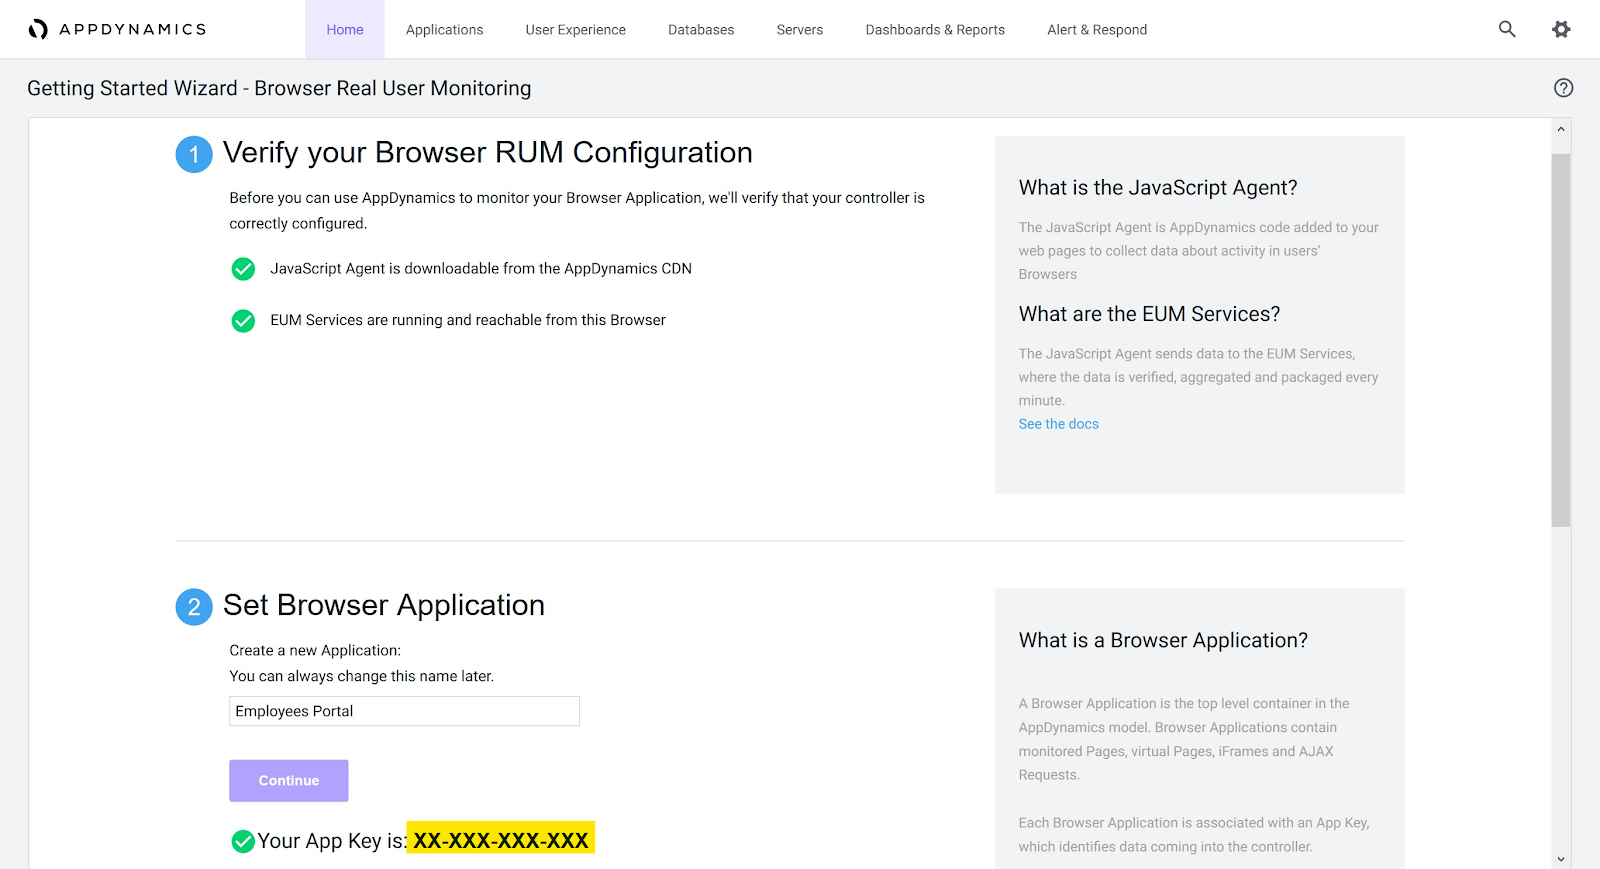Click You can always change this name later

362,676
